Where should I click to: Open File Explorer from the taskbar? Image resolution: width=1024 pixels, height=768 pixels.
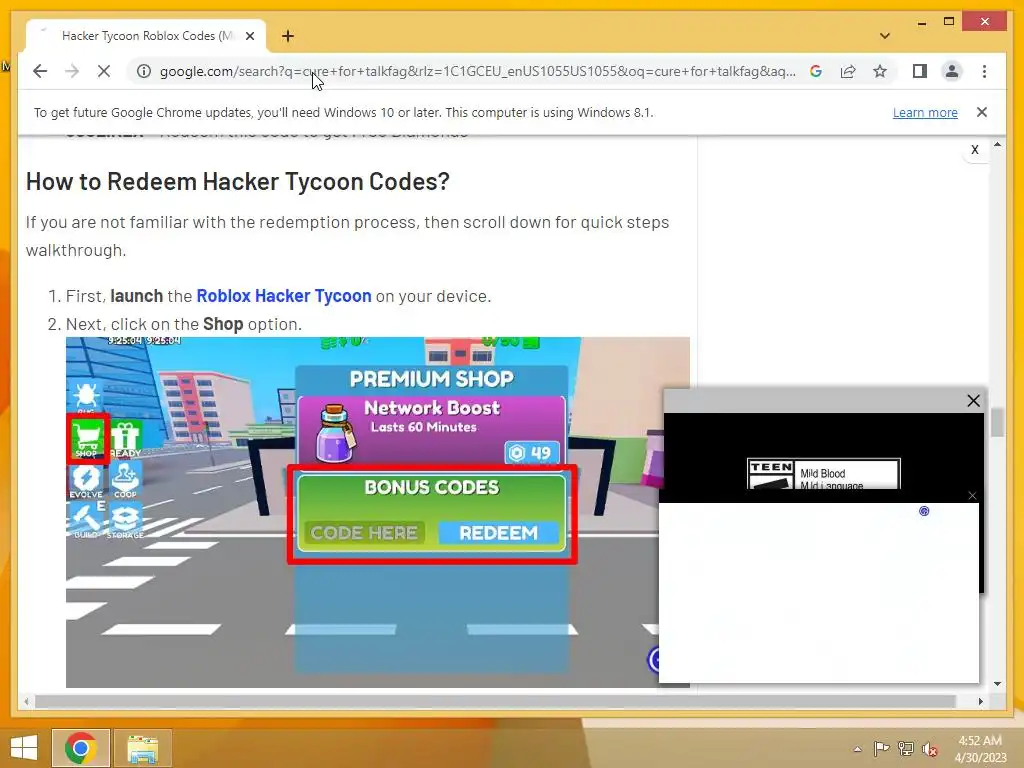tap(142, 748)
